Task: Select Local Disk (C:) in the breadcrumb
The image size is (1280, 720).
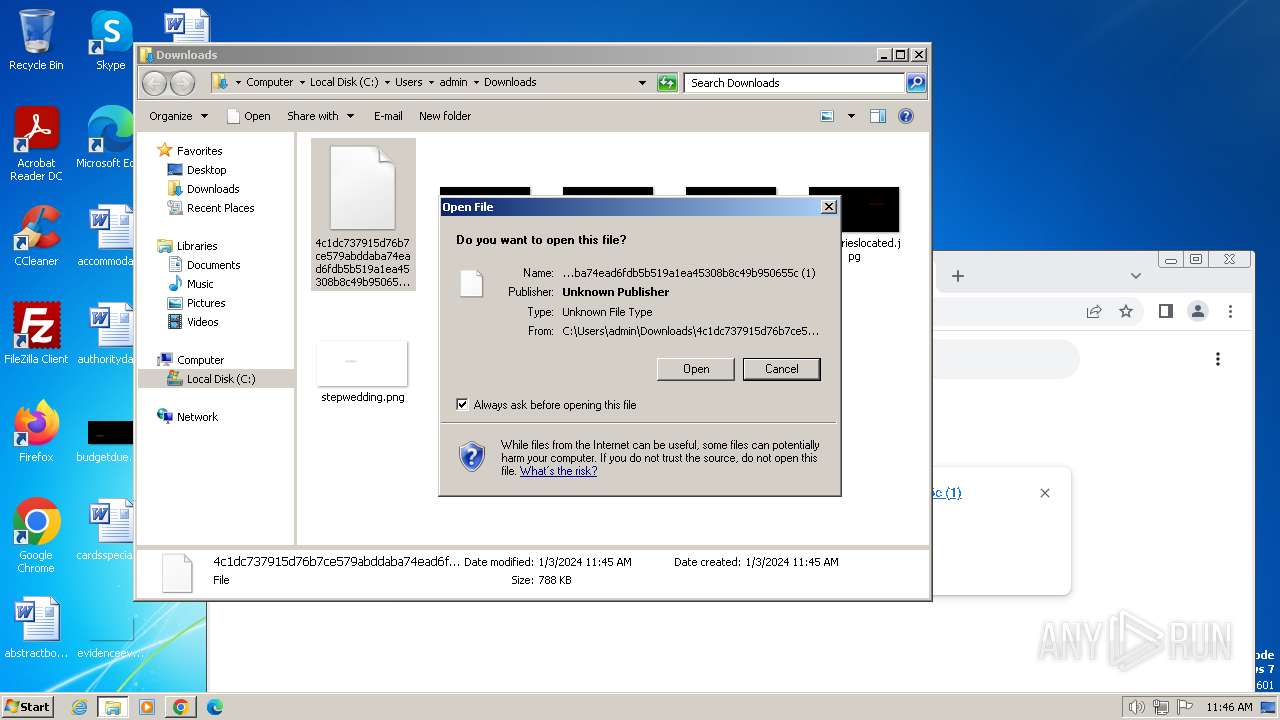Action: 344,82
